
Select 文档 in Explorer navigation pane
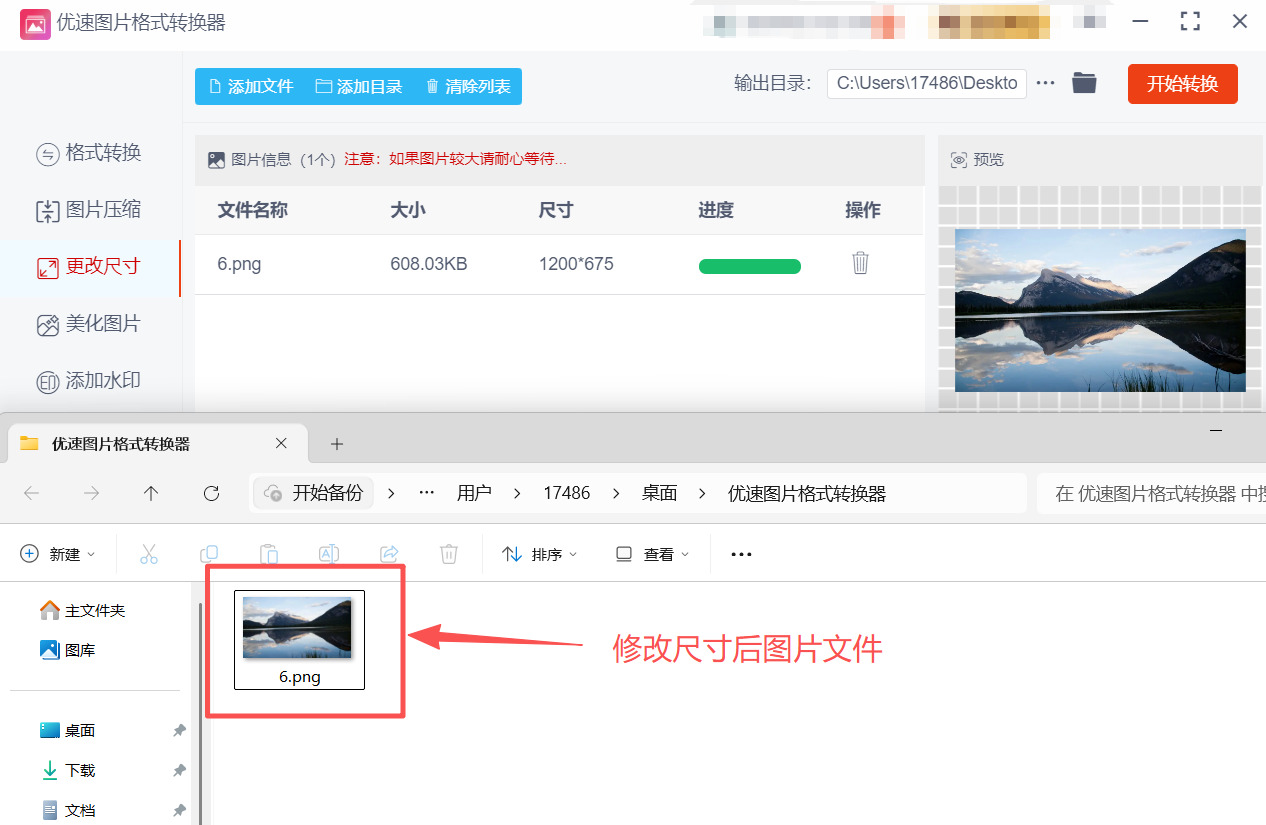pyautogui.click(x=68, y=810)
